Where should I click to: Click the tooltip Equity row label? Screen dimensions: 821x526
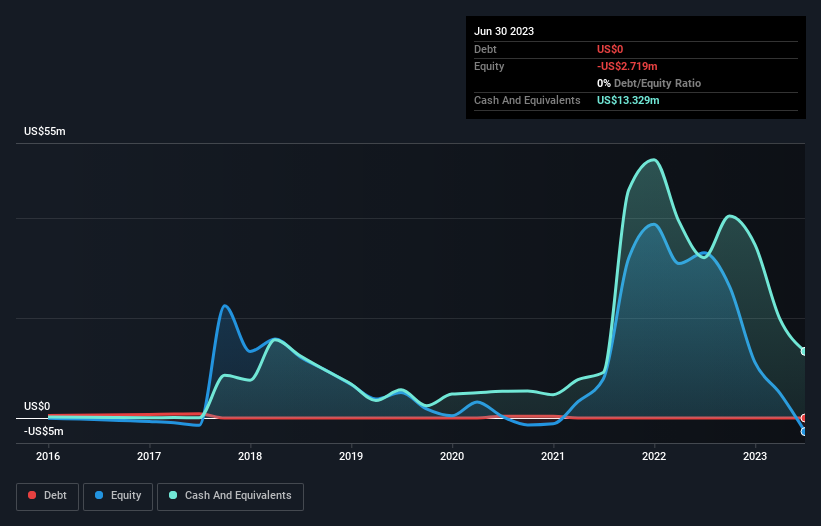489,66
